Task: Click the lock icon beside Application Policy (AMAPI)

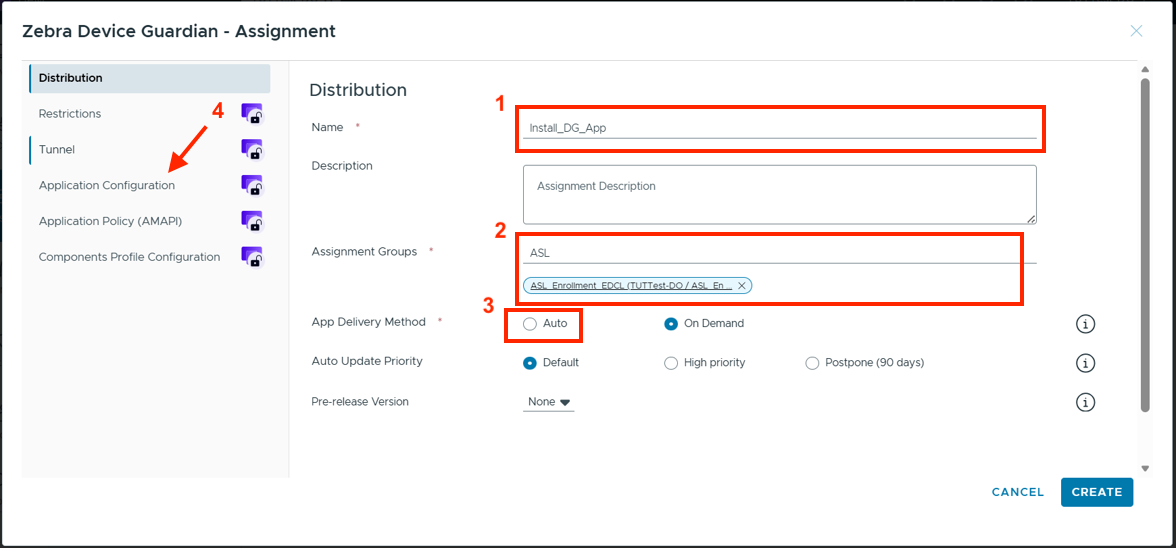Action: point(251,221)
